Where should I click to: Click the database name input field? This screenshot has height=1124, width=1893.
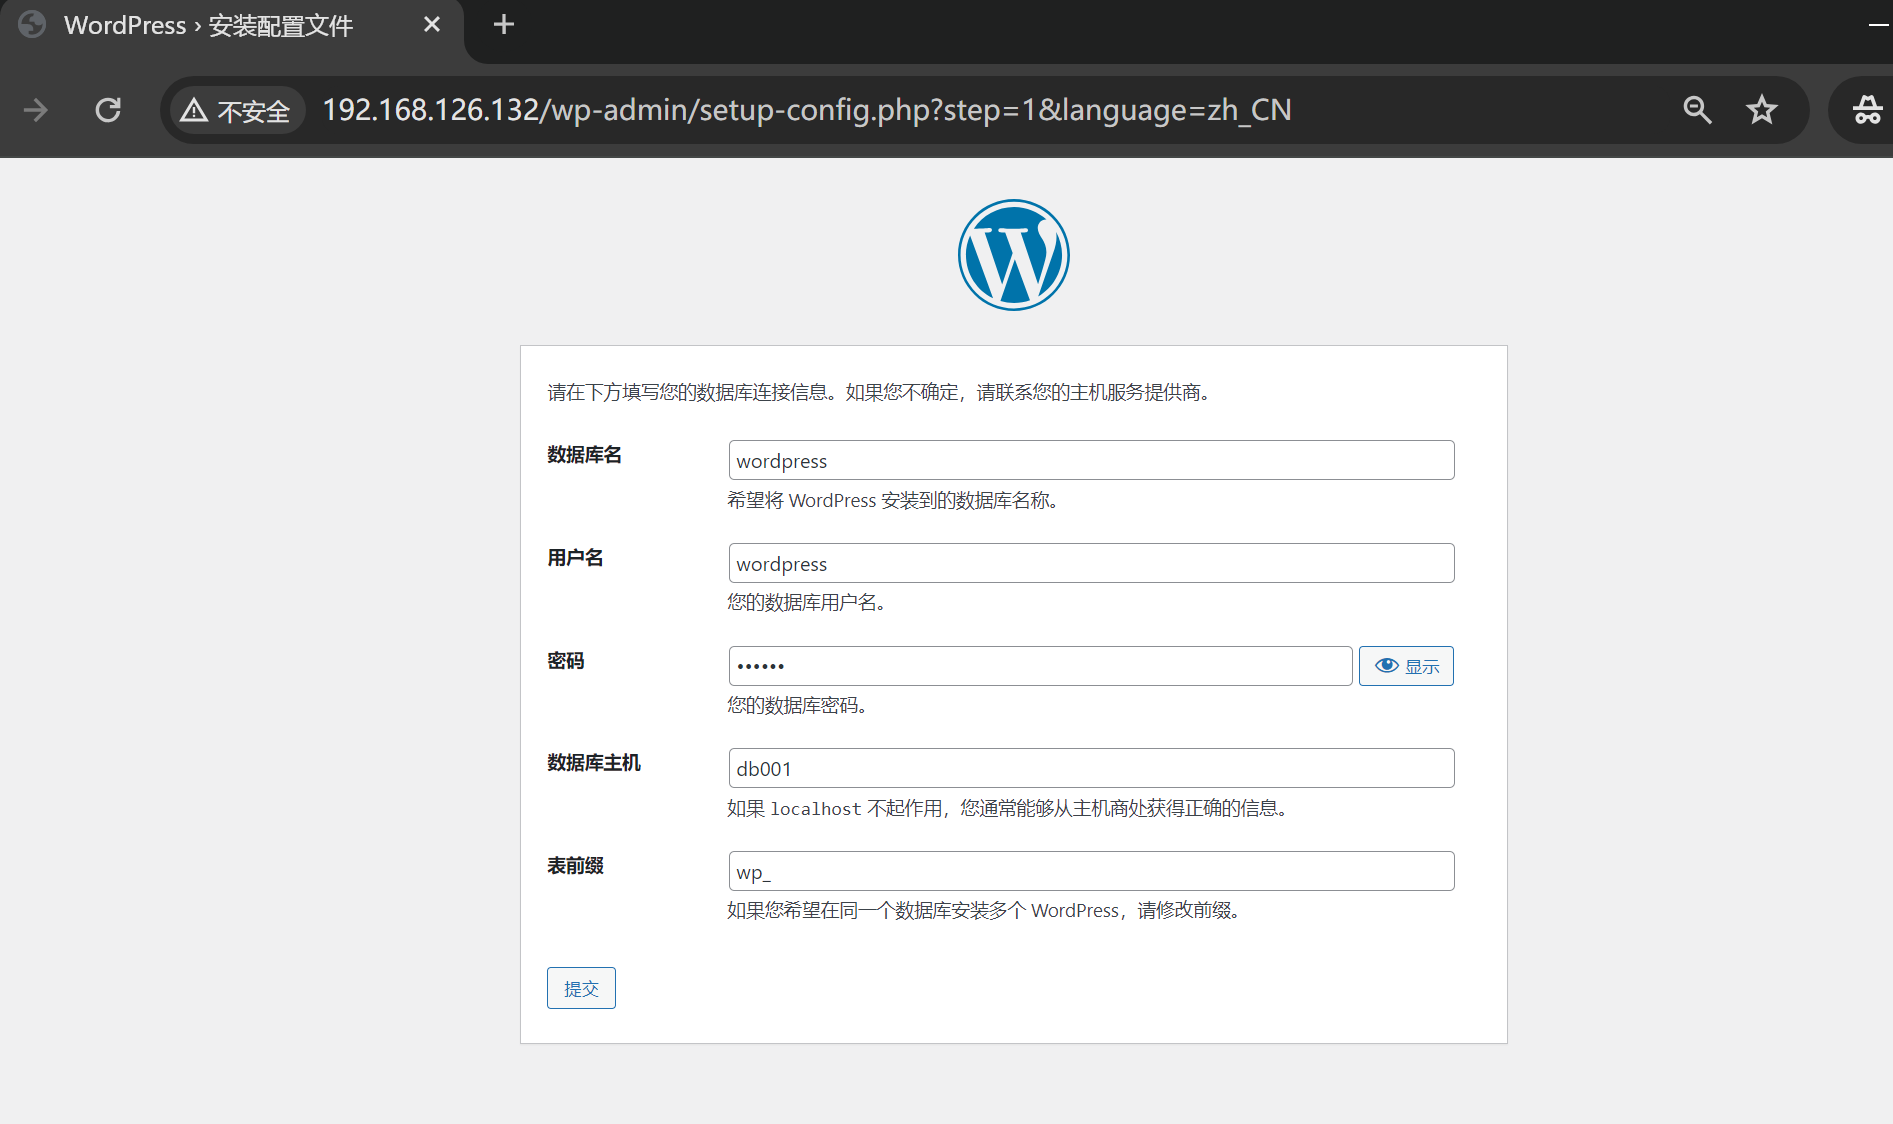1091,460
